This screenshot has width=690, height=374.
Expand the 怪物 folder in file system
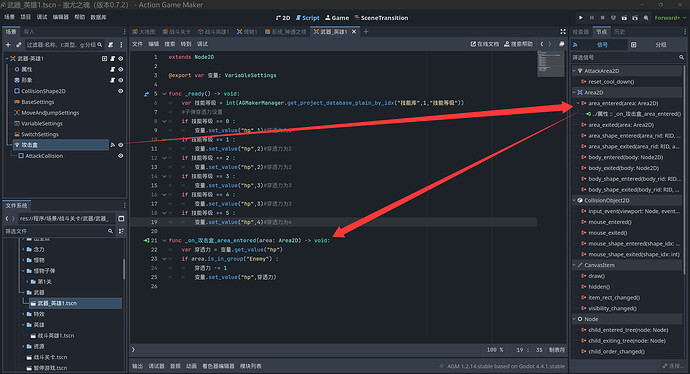click(x=23, y=260)
